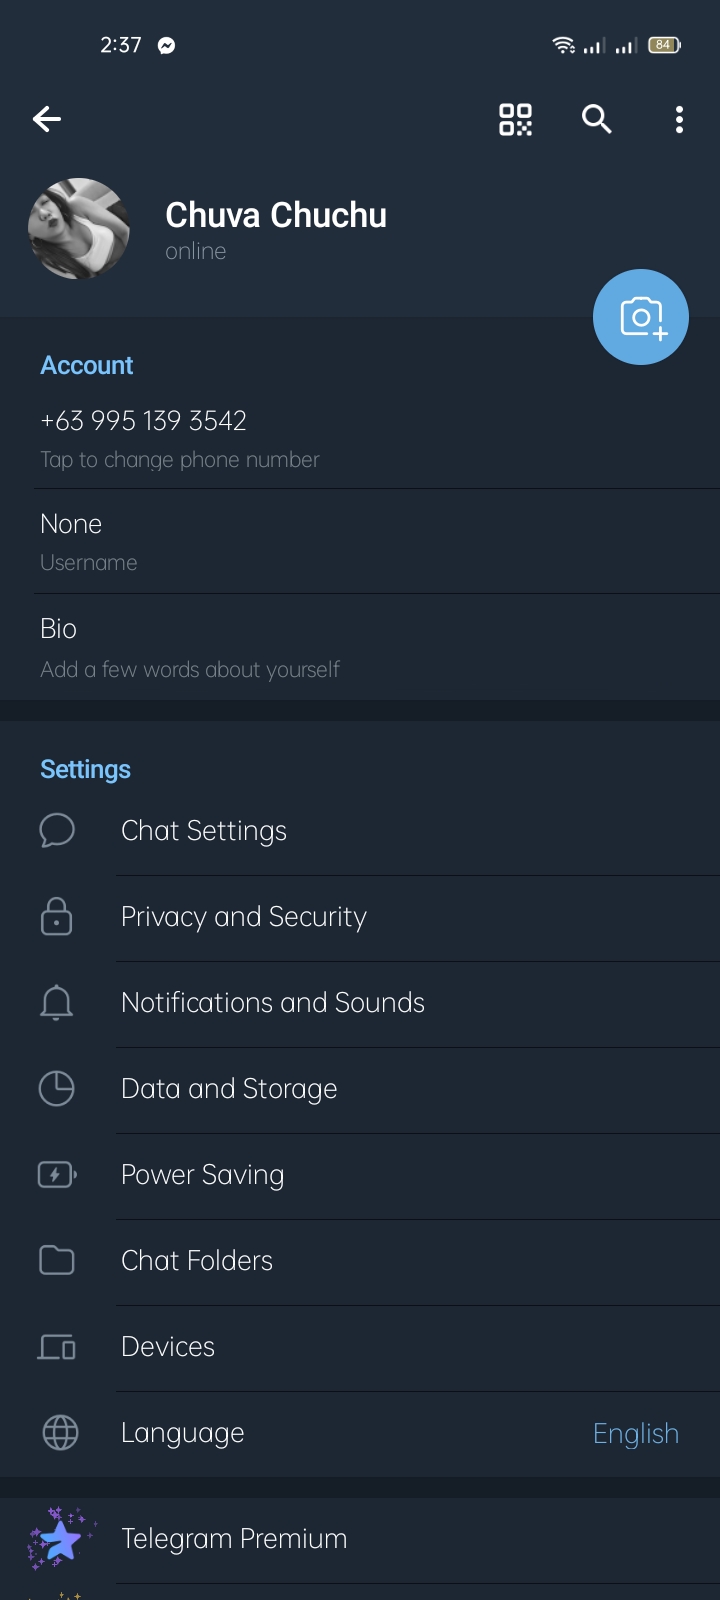720x1600 pixels.
Task: Tap the bell Notifications icon
Action: pos(57,1003)
